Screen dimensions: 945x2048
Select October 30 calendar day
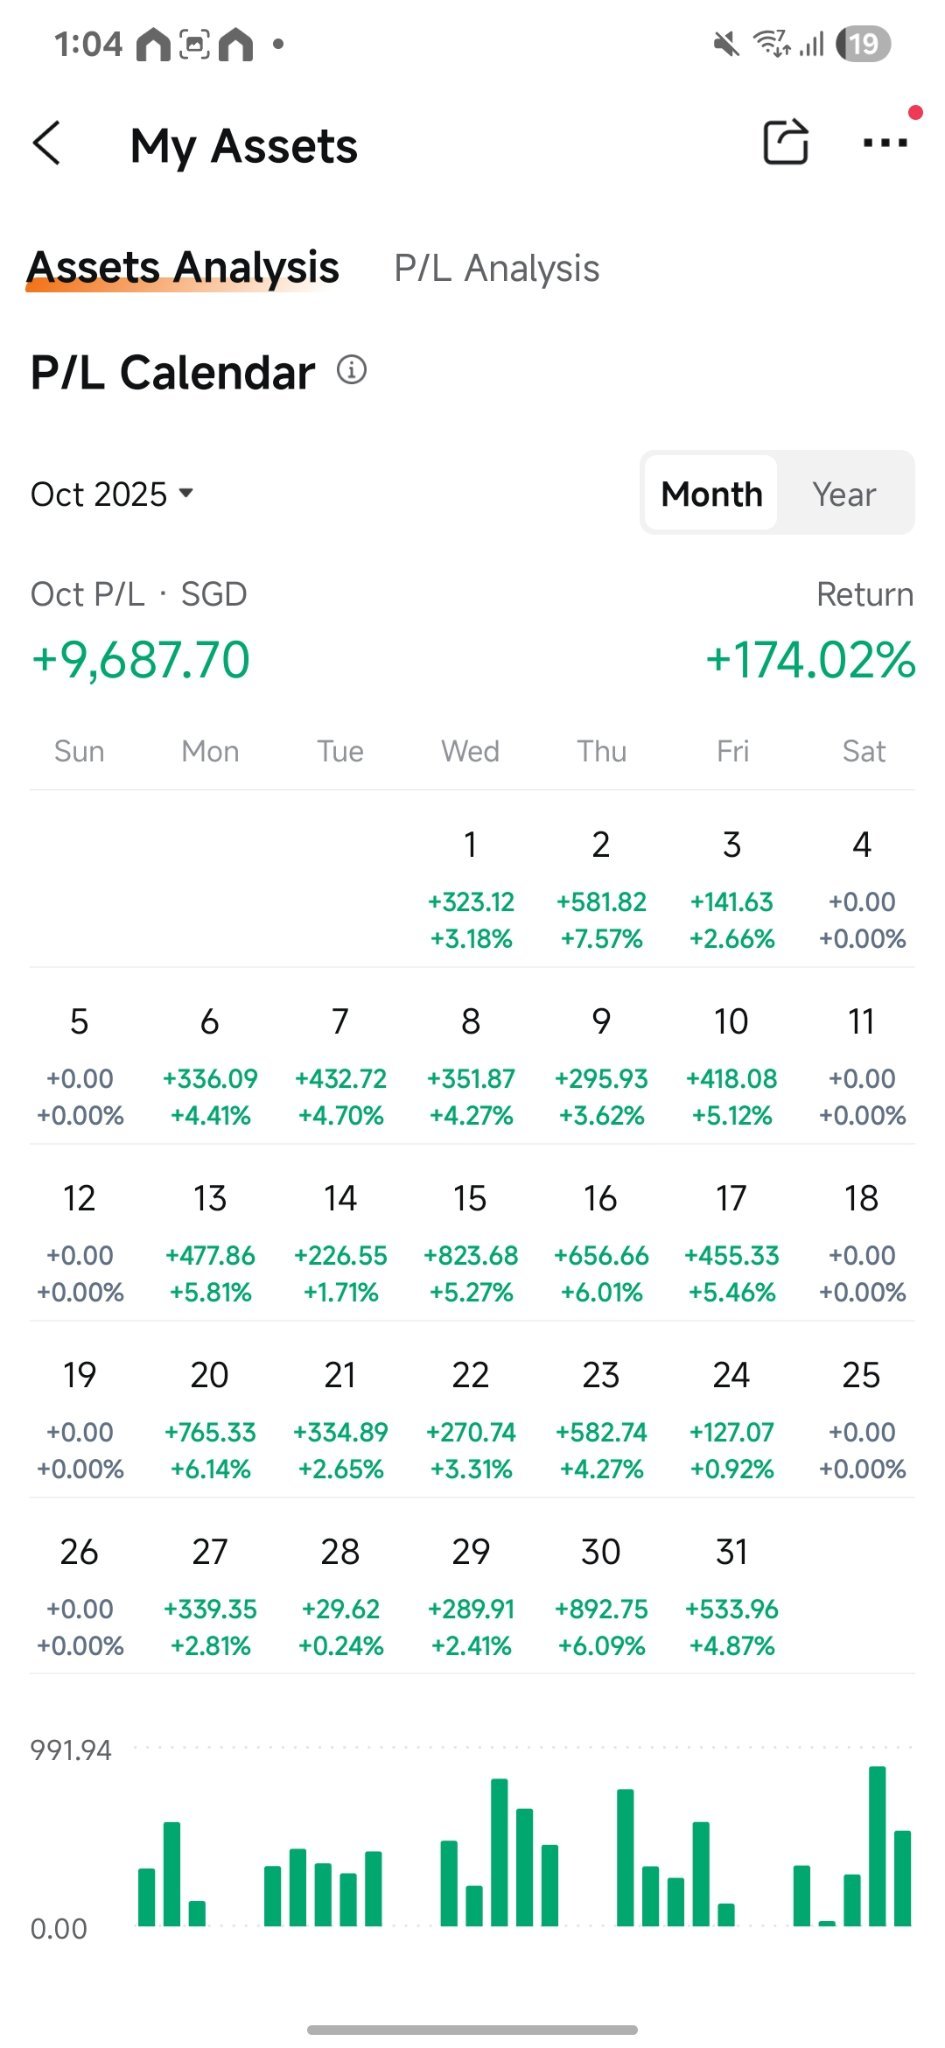601,1596
